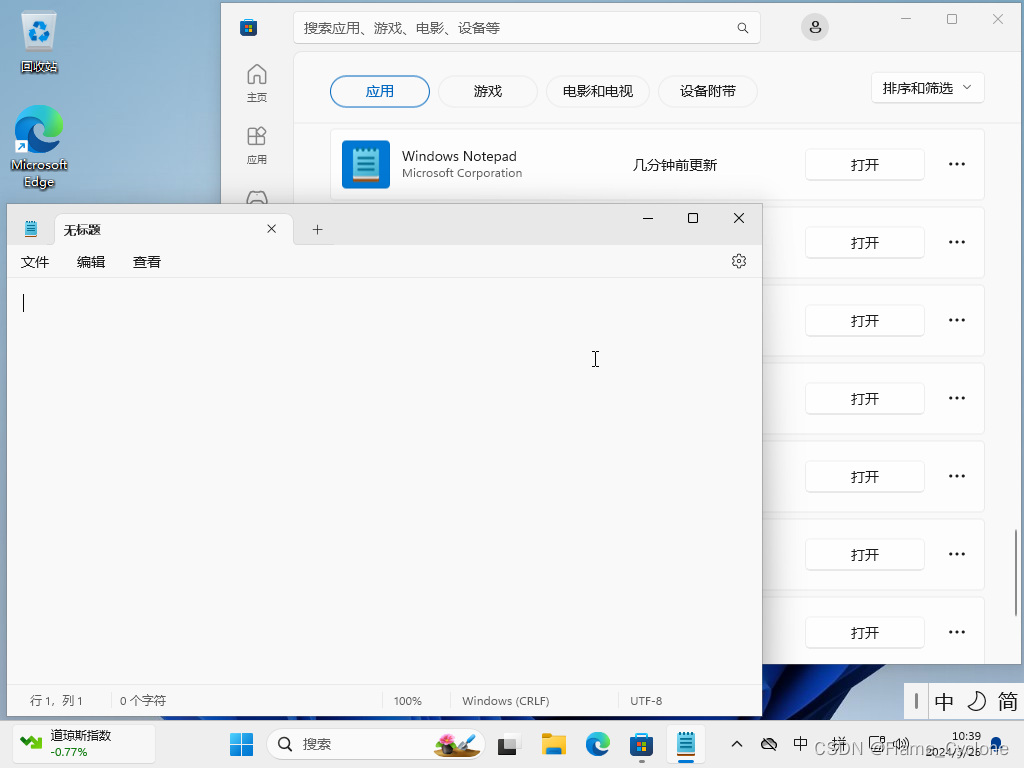This screenshot has width=1024, height=768.
Task: Click the 行 1, 列 1 position indicator
Action: pos(56,701)
